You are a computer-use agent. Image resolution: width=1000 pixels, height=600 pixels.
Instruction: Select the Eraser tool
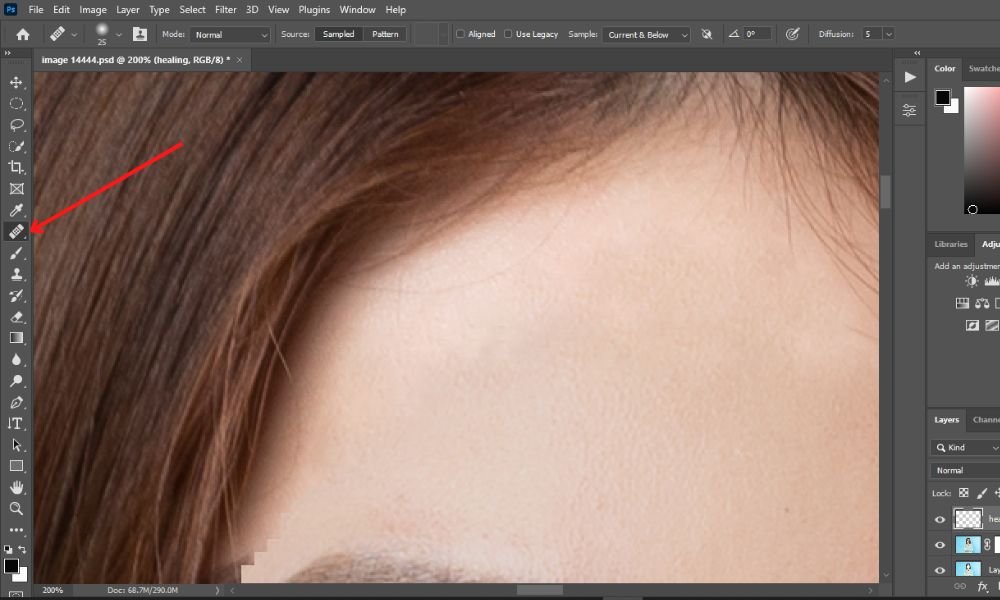pyautogui.click(x=16, y=317)
